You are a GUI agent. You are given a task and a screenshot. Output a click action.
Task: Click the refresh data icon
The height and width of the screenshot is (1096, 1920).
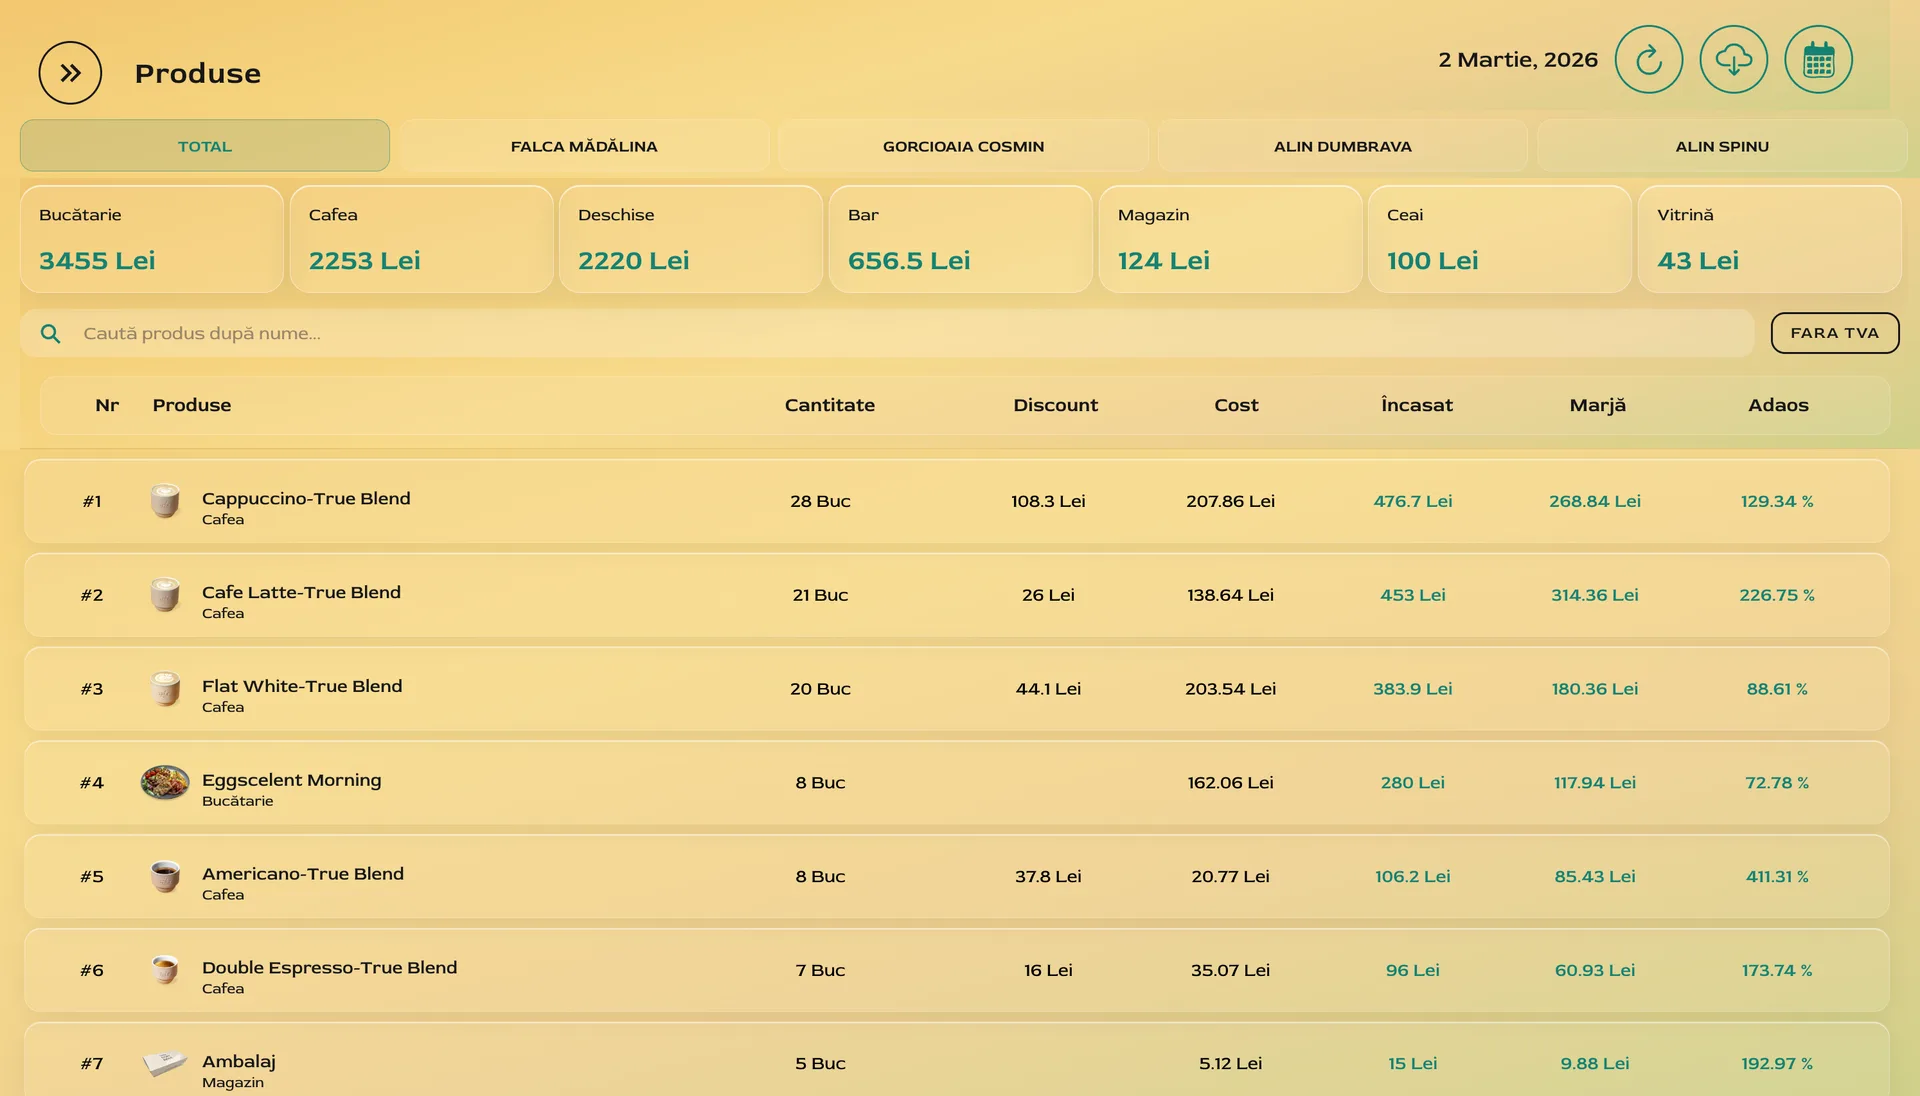(x=1648, y=60)
